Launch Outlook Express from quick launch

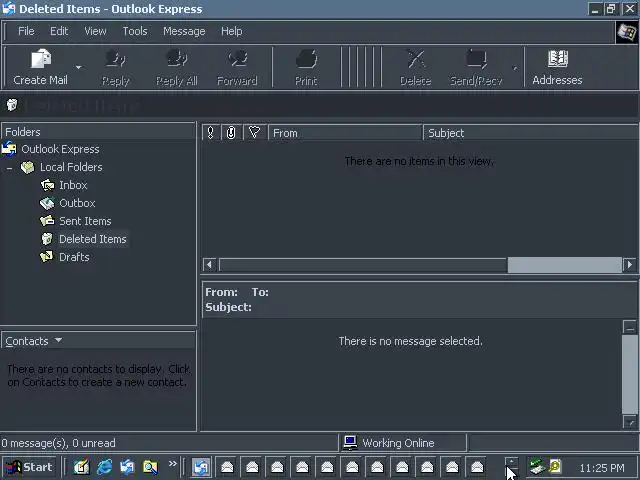click(x=127, y=467)
